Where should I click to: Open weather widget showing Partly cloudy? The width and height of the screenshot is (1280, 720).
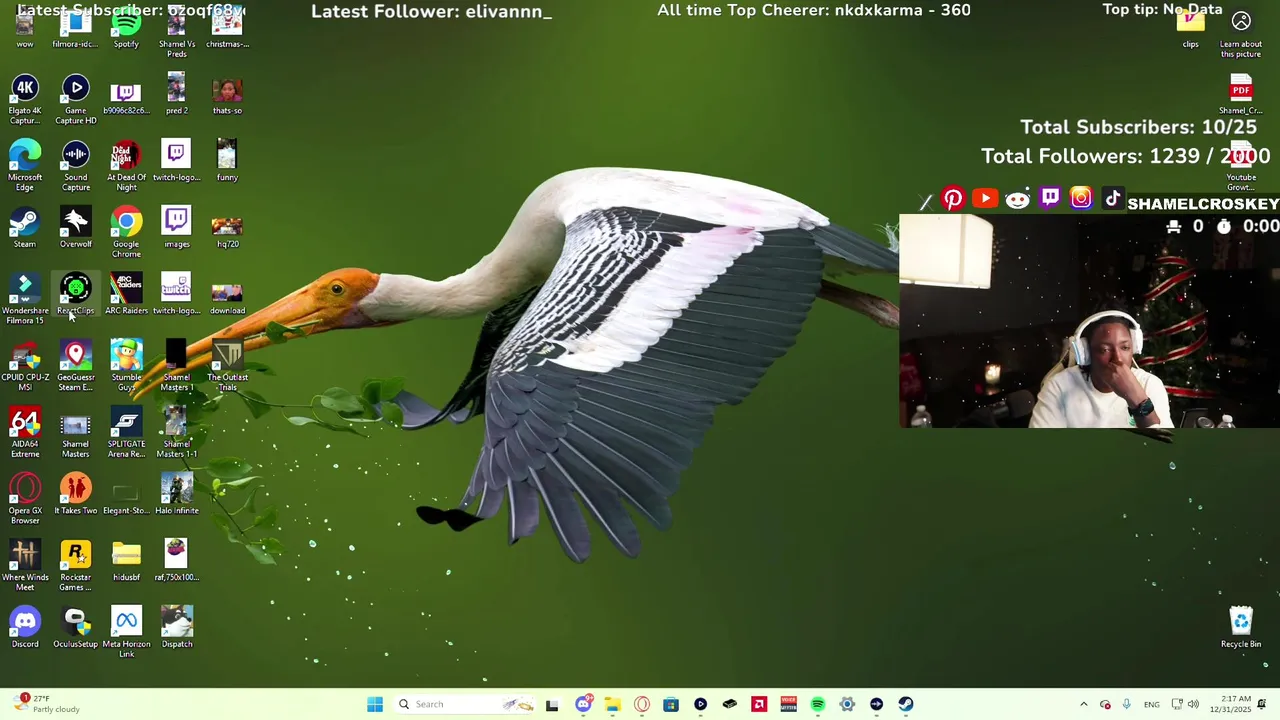tap(45, 704)
